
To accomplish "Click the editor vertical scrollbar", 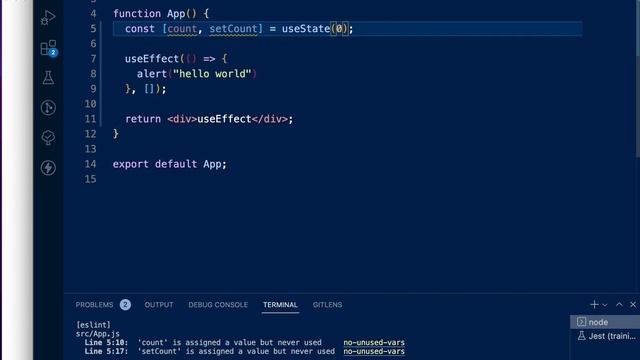I will coord(638,78).
